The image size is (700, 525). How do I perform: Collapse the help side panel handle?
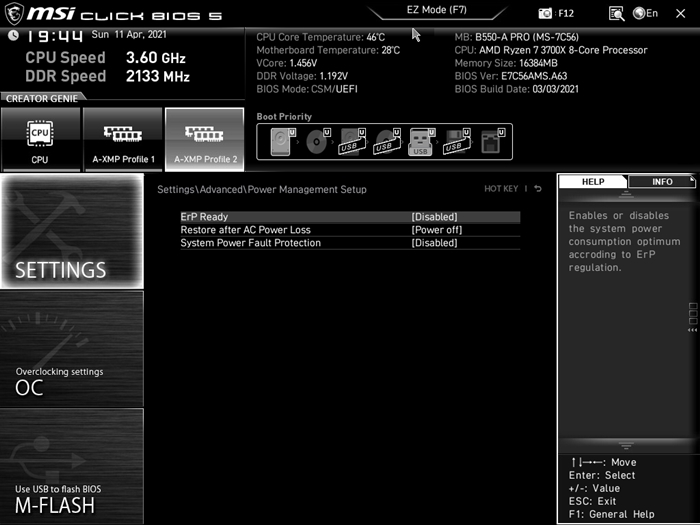click(x=692, y=317)
